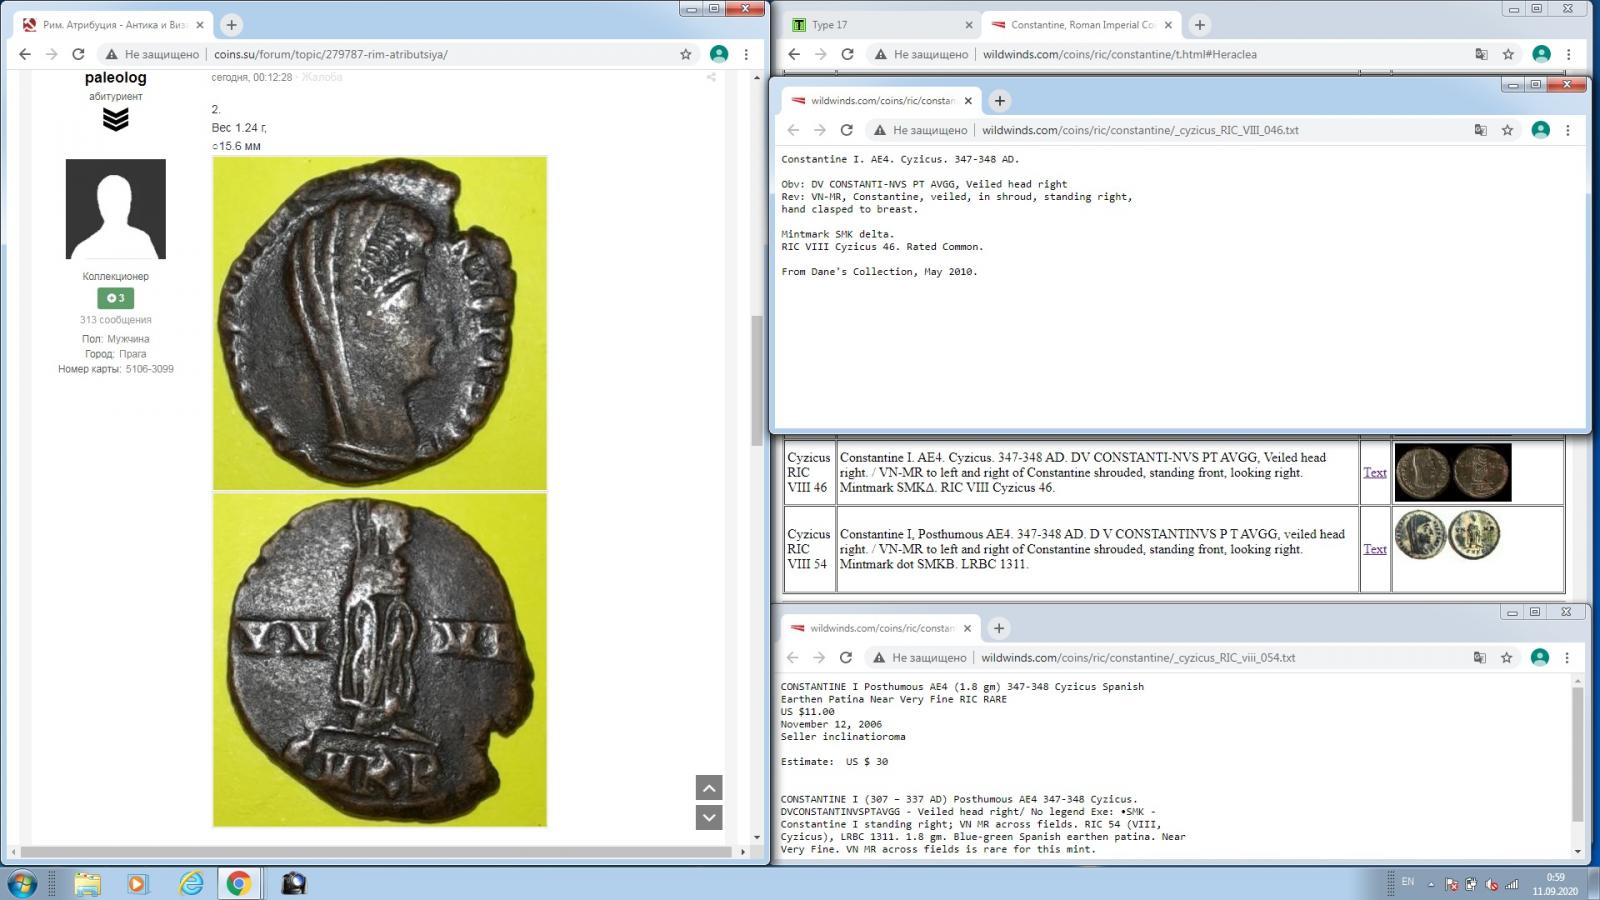This screenshot has width=1600, height=900.
Task: Show hidden system tray icons
Action: tap(1430, 884)
